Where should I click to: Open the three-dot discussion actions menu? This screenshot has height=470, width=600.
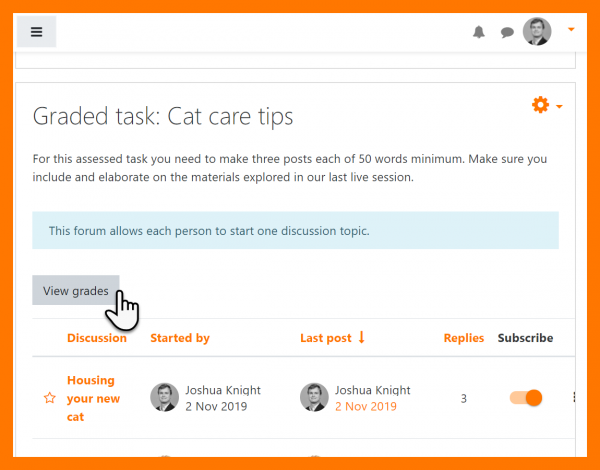(574, 397)
